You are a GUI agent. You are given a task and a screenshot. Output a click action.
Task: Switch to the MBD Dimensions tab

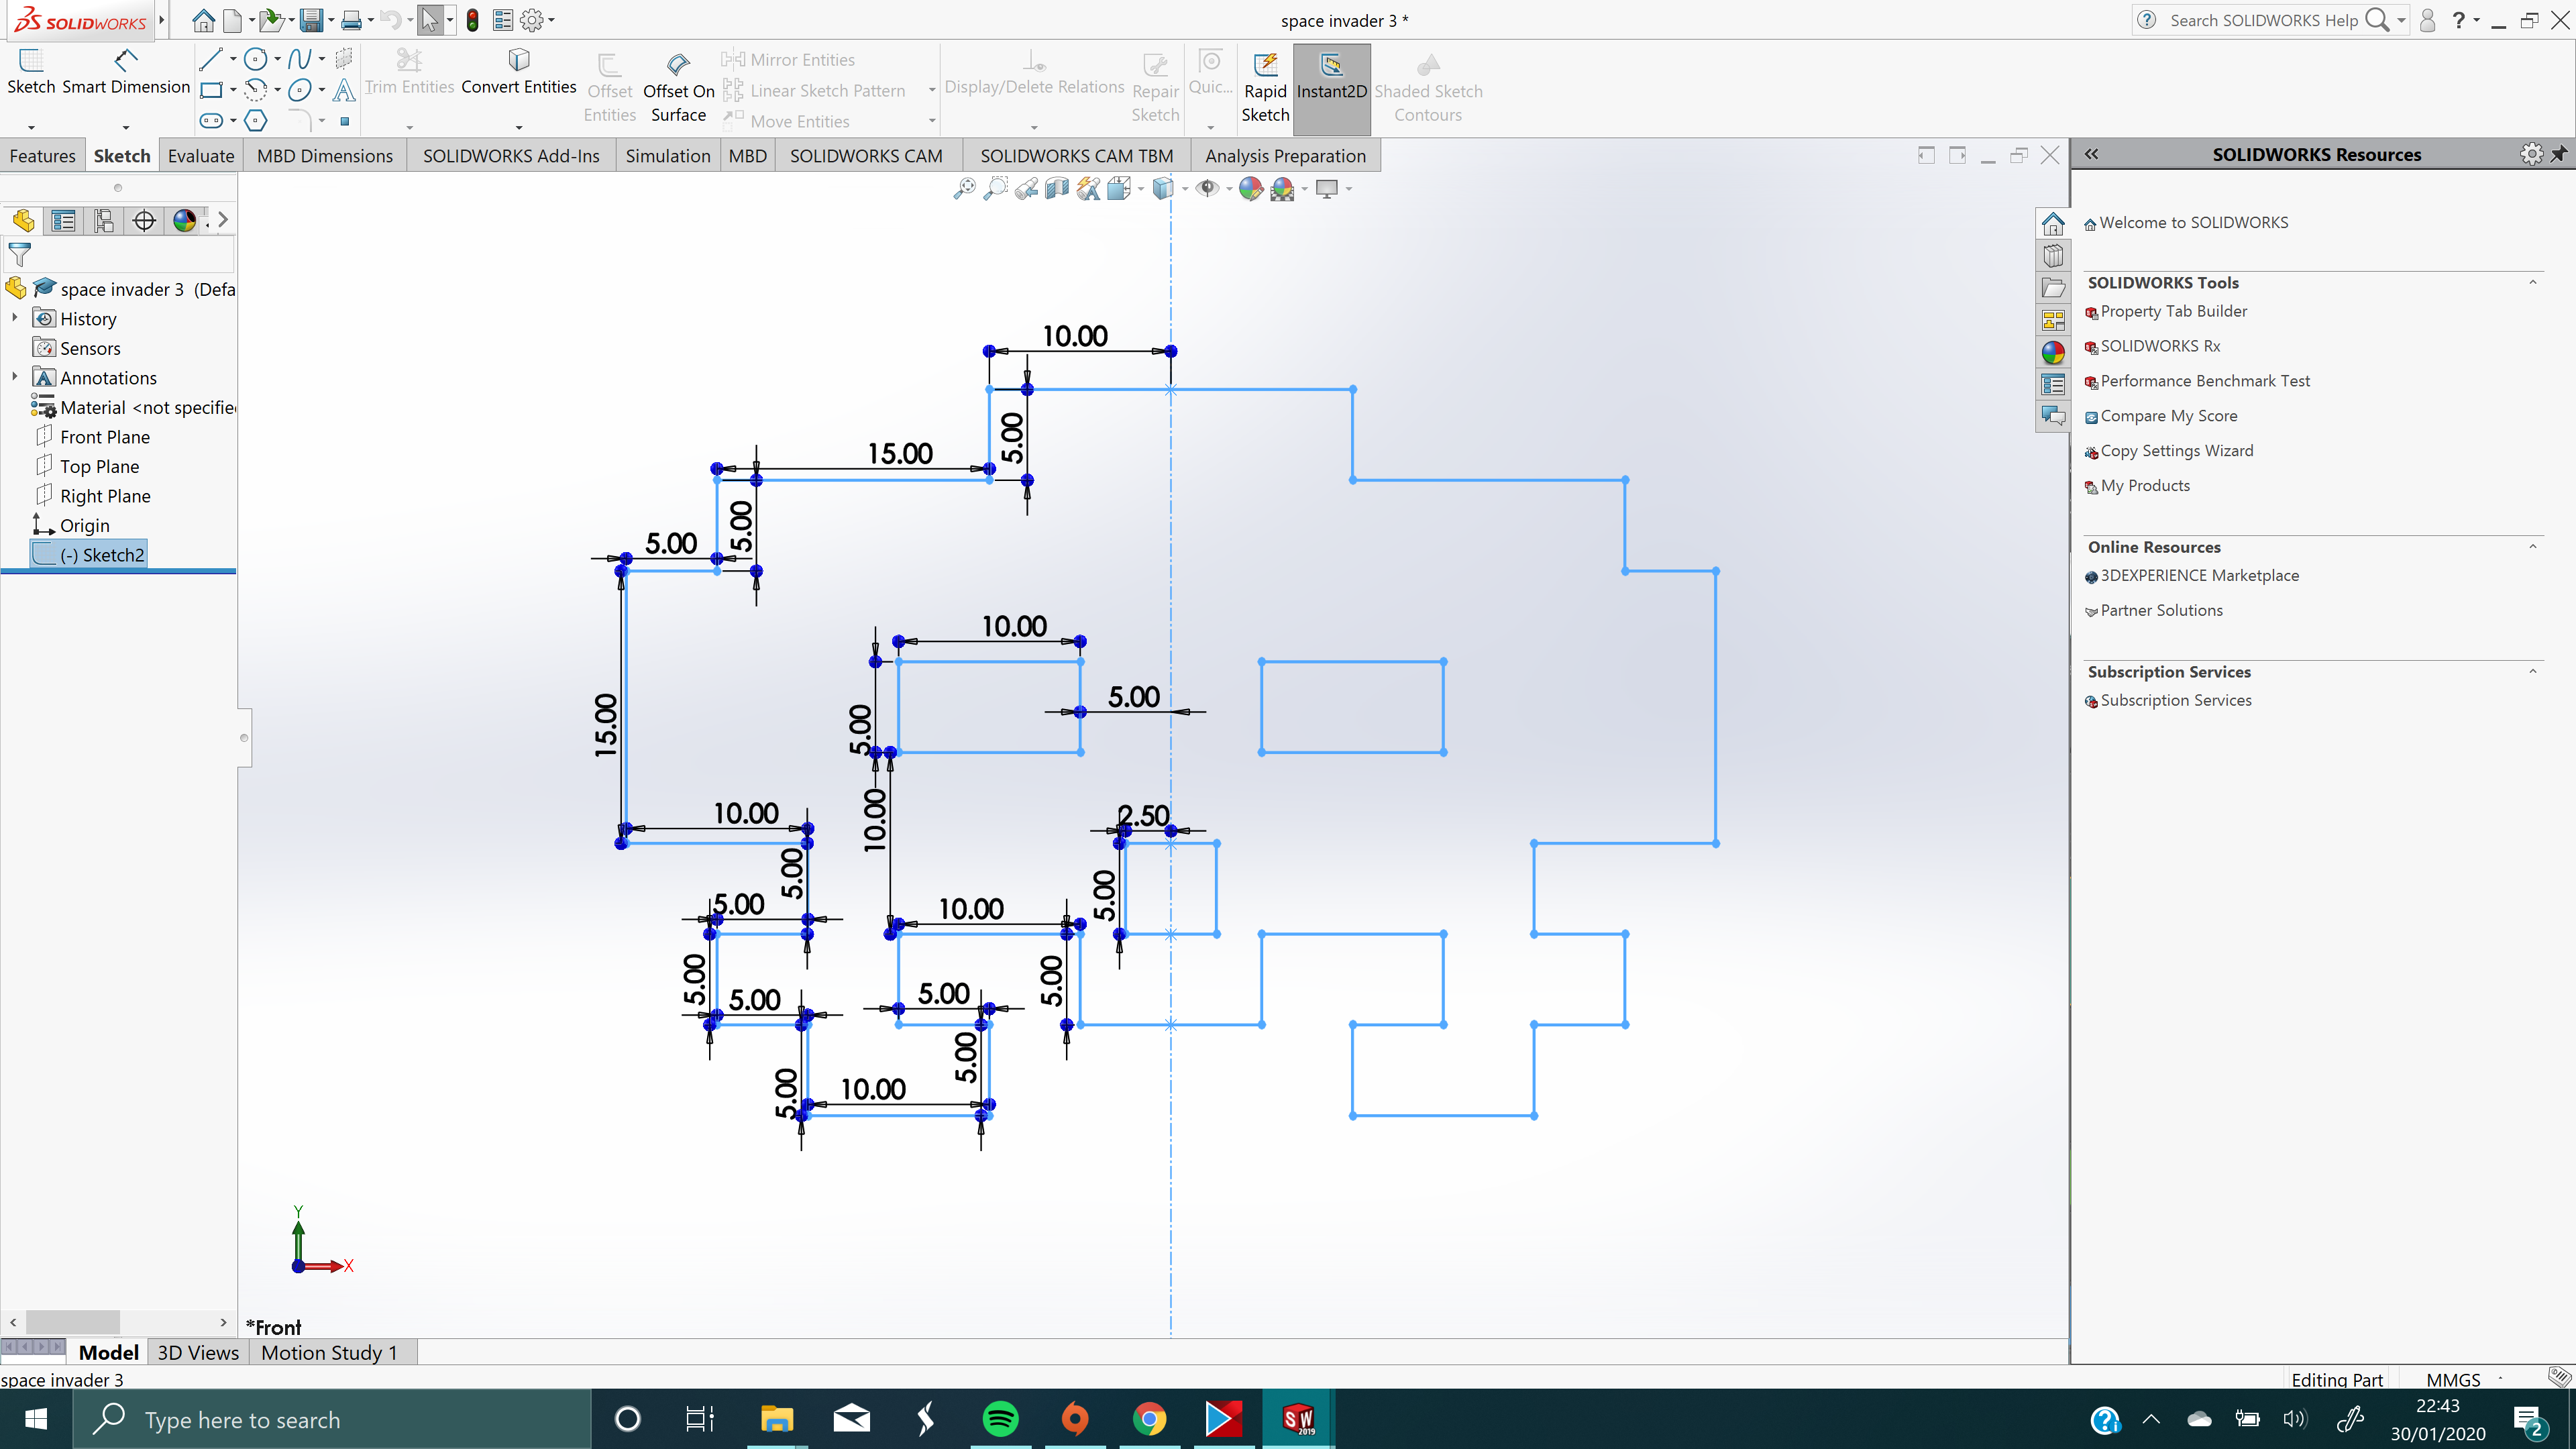click(325, 156)
